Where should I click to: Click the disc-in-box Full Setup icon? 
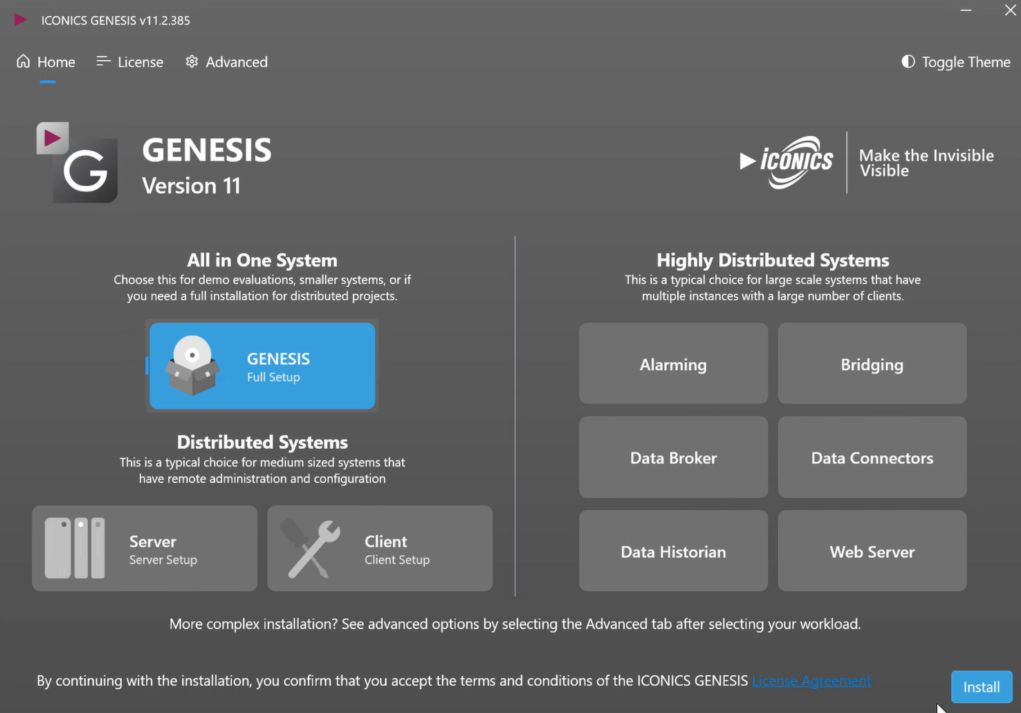pos(192,365)
